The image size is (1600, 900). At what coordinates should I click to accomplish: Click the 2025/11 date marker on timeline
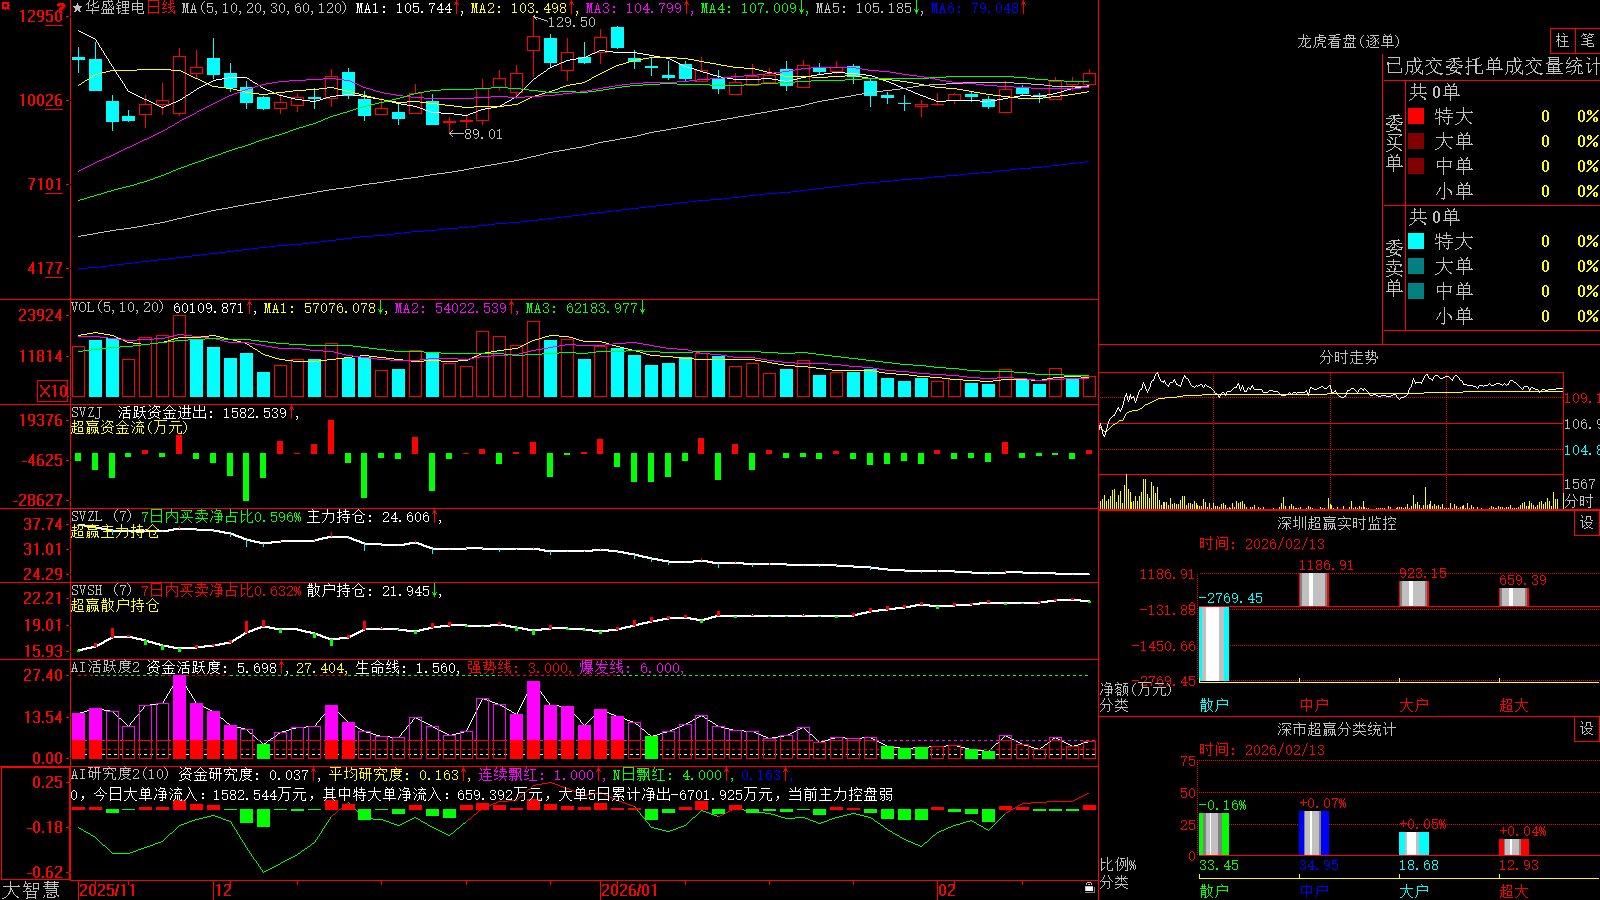(x=107, y=890)
